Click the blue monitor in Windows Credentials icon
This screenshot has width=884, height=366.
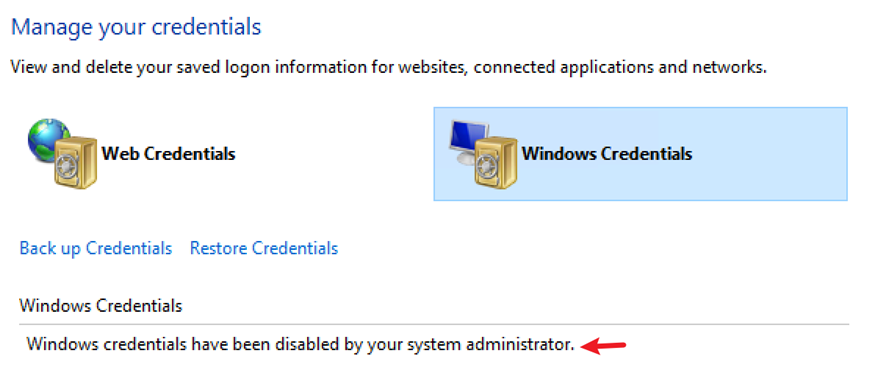pos(468,139)
